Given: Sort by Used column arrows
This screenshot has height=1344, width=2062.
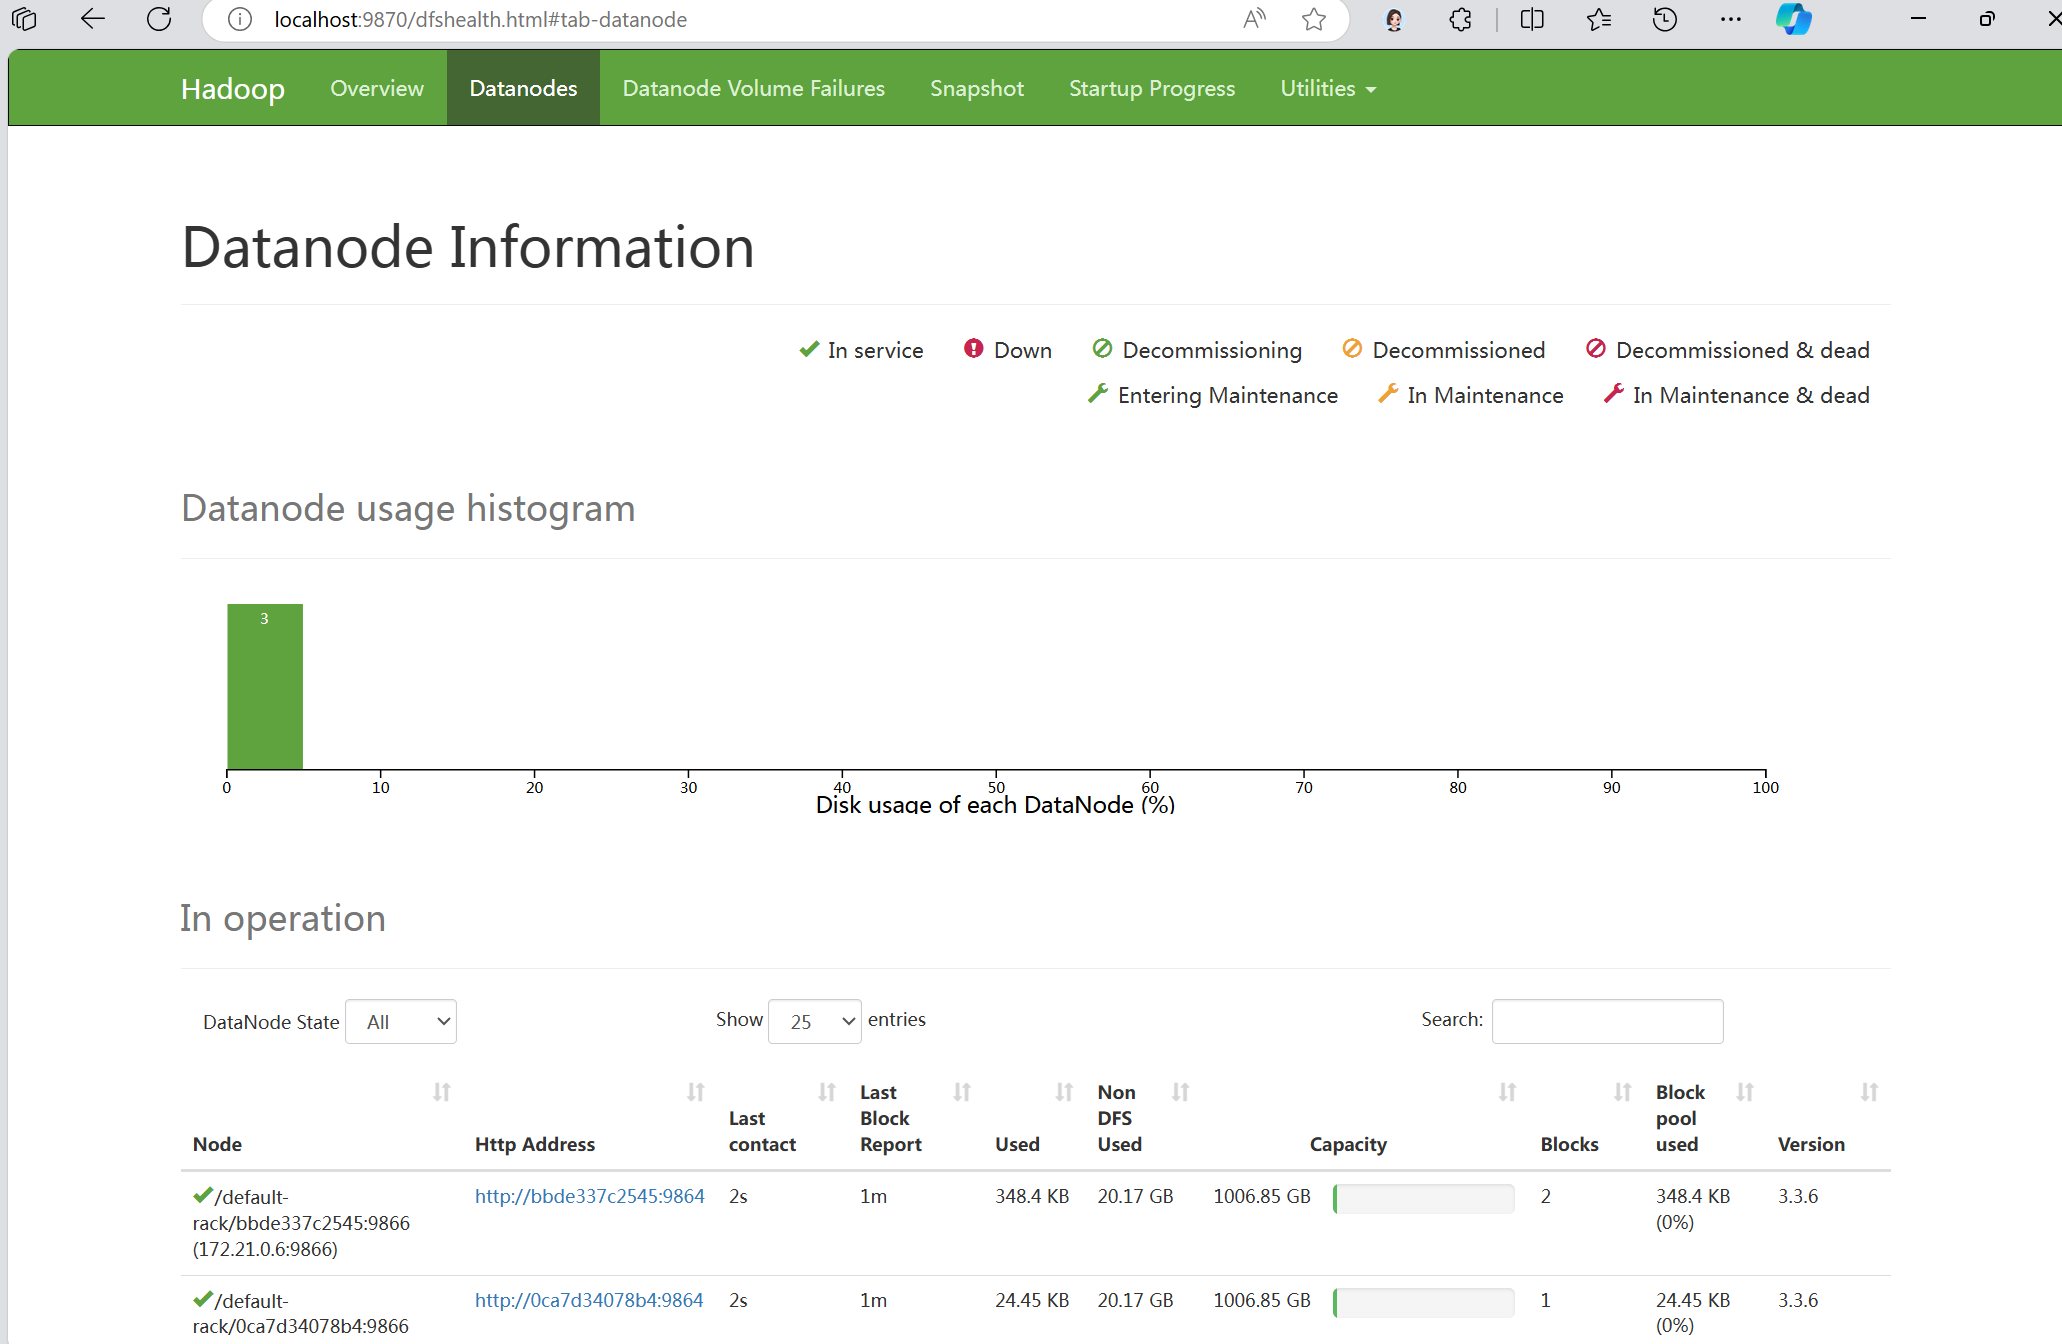Looking at the screenshot, I should click(1064, 1092).
